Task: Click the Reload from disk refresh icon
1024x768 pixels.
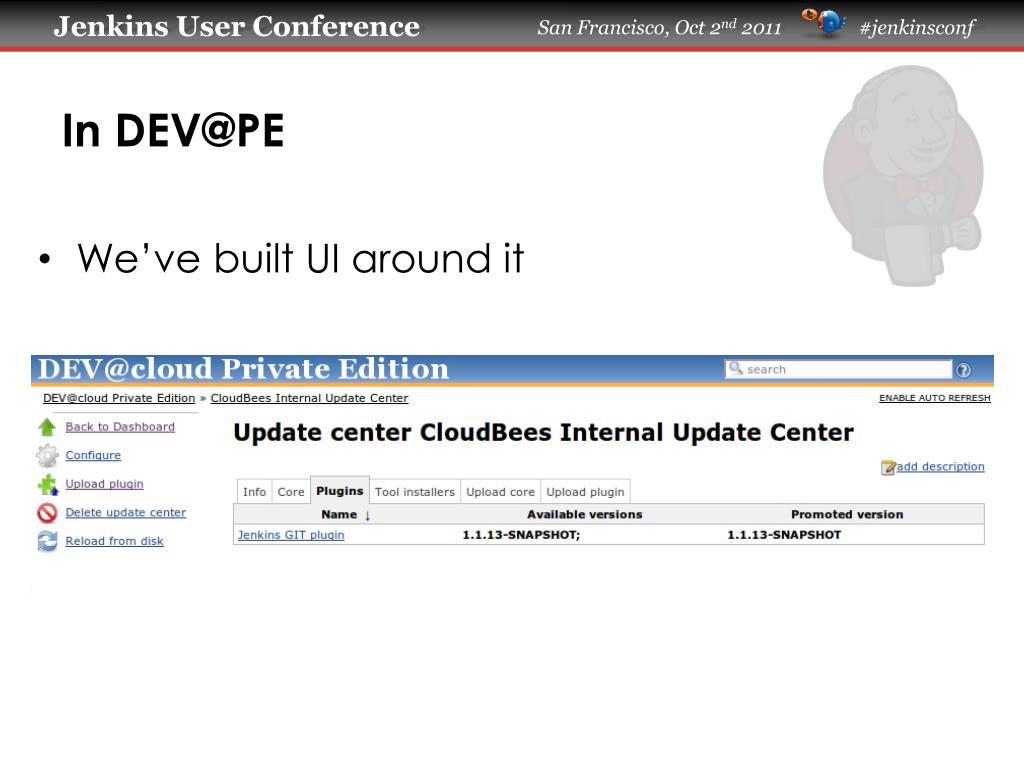Action: [x=47, y=541]
